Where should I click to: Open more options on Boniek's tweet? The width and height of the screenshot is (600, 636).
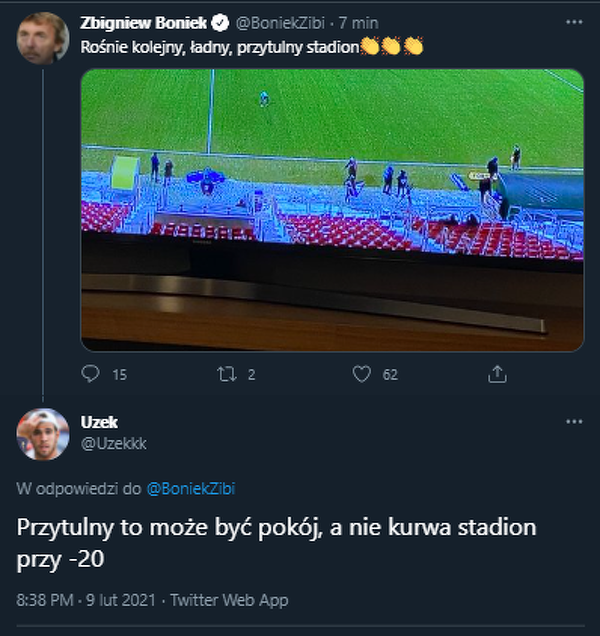pyautogui.click(x=574, y=21)
